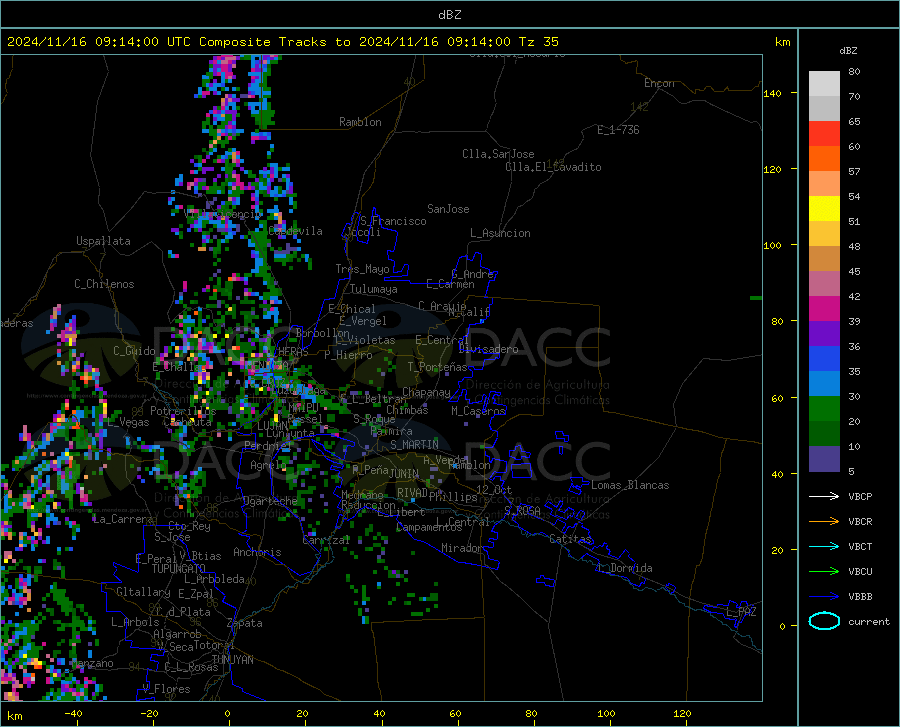Click the 'Gltallary' map label
This screenshot has width=900, height=727.
pyautogui.click(x=143, y=592)
